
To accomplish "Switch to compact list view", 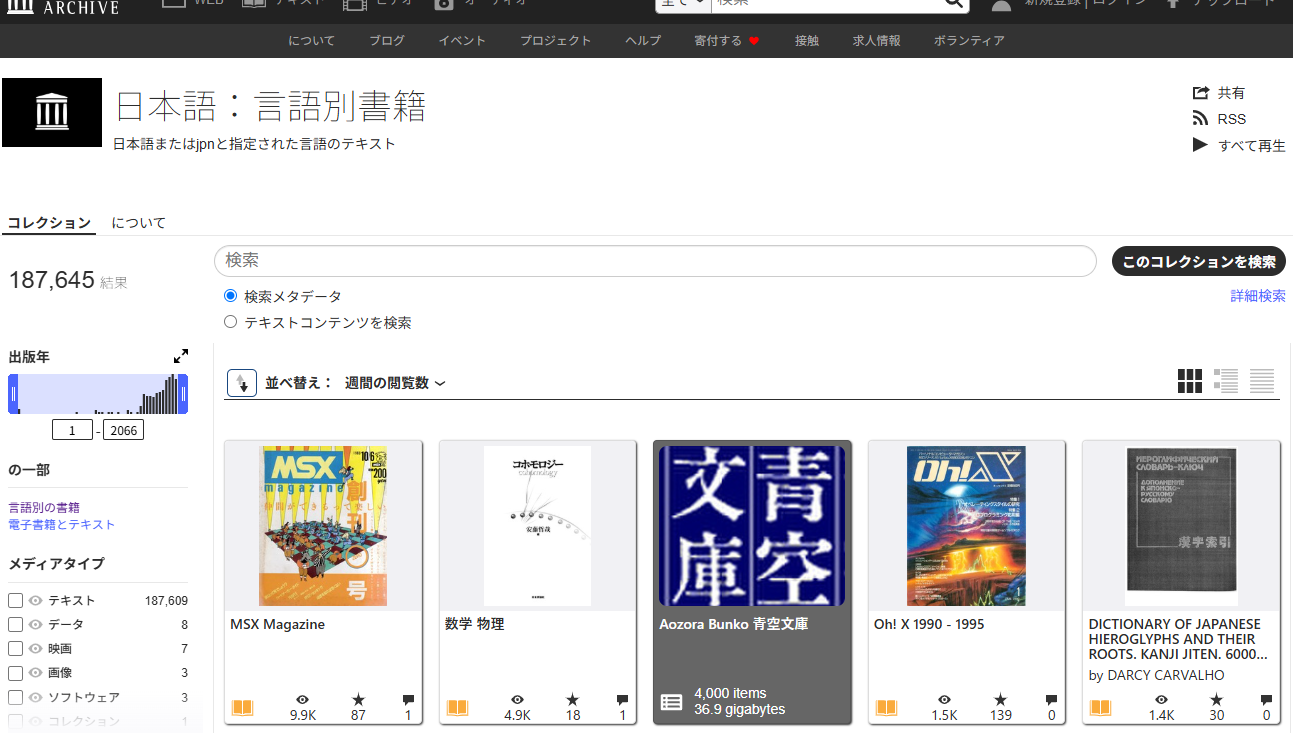I will (x=1262, y=381).
